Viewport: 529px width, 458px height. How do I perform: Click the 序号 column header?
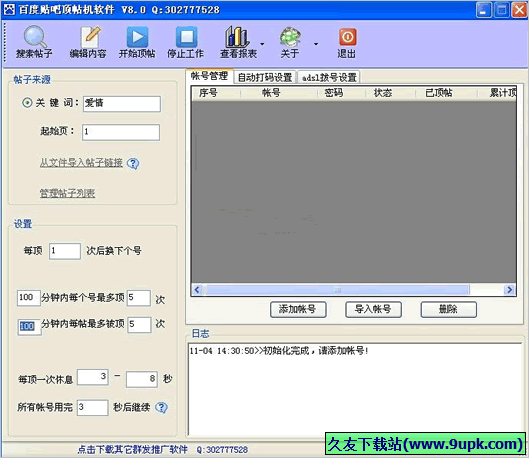click(x=216, y=93)
